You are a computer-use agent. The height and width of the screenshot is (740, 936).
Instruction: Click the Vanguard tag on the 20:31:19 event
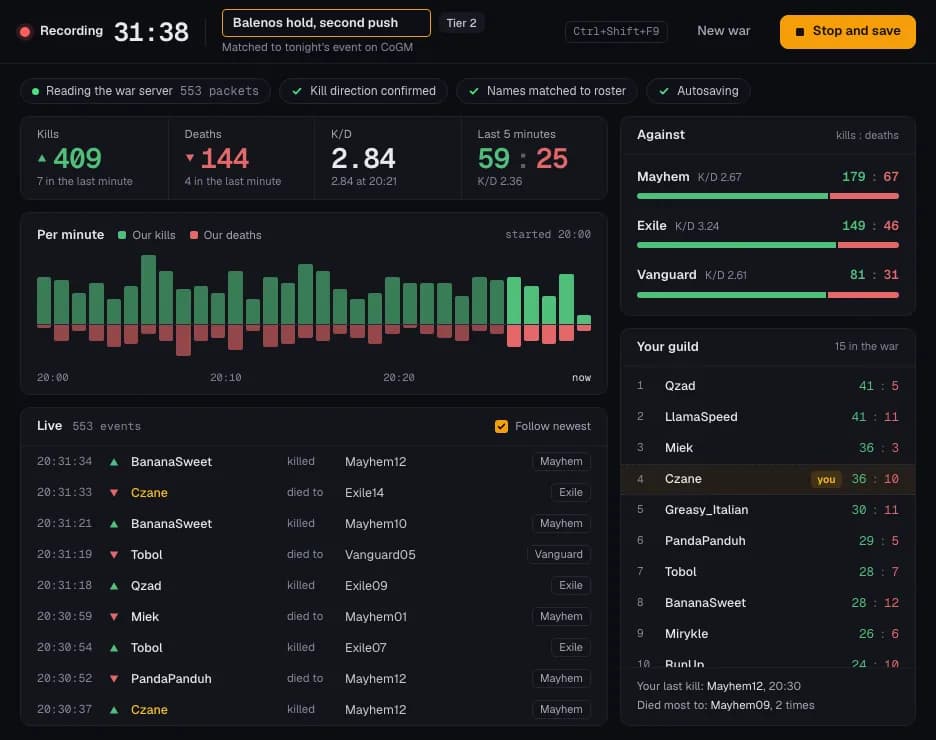click(559, 554)
